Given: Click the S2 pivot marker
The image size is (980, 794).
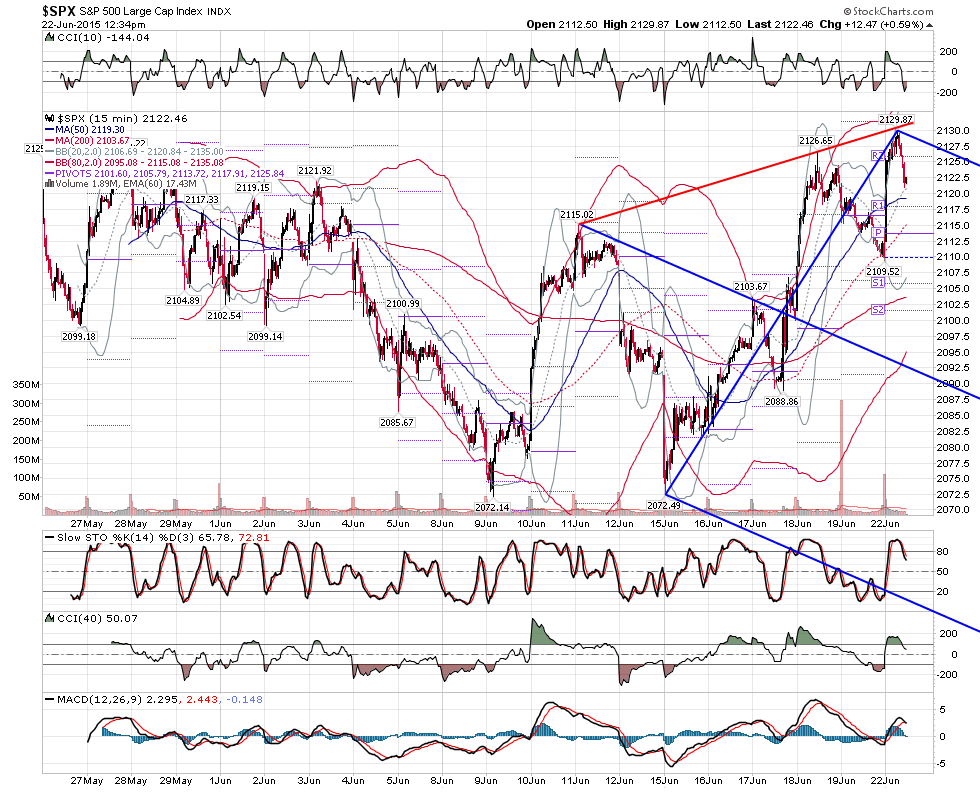Looking at the screenshot, I should click(878, 309).
